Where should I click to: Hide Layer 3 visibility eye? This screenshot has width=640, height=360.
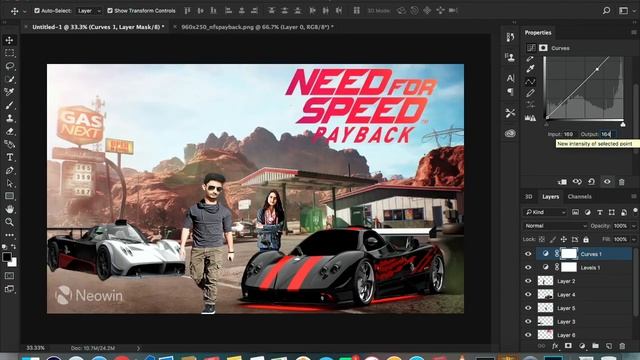(528, 322)
